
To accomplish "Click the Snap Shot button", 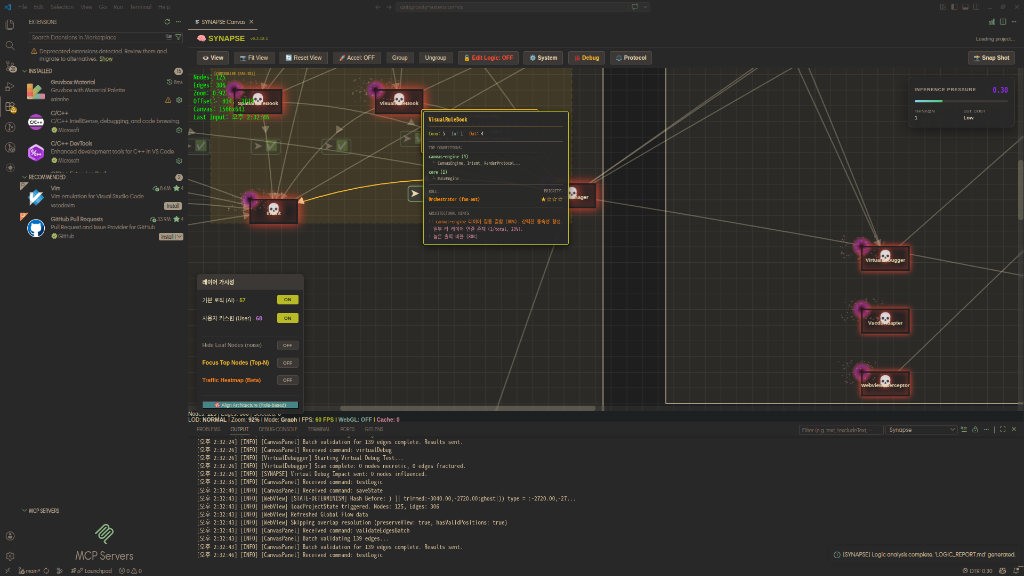I will tap(991, 57).
